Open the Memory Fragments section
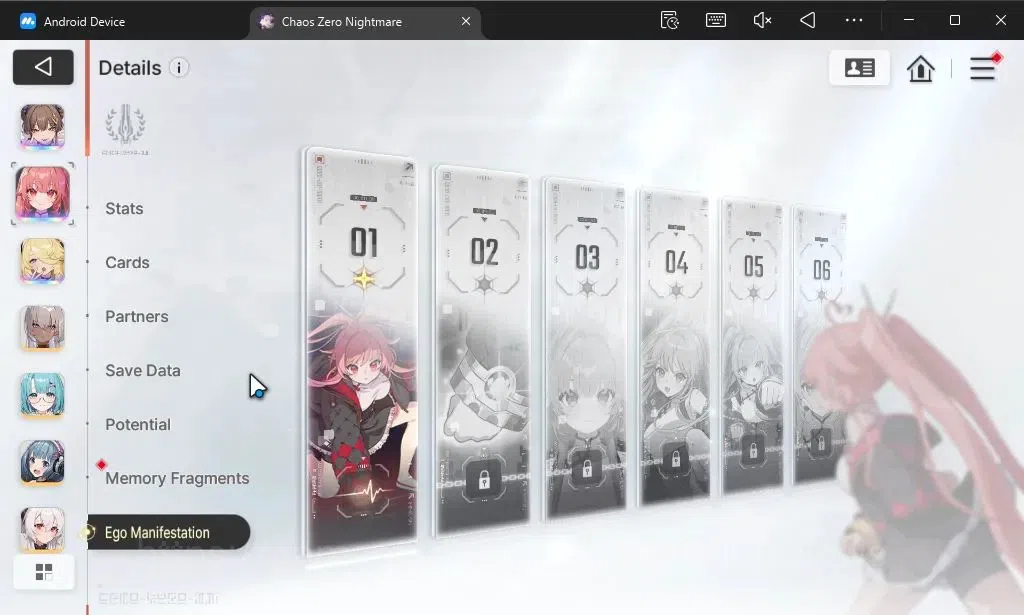The height and width of the screenshot is (615, 1024). [x=177, y=479]
